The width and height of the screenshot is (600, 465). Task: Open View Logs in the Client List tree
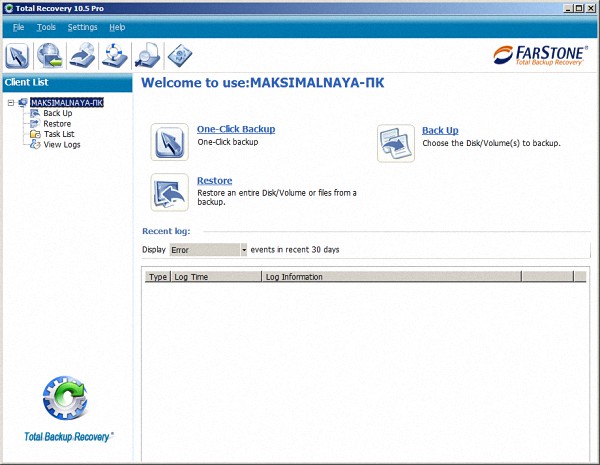tap(61, 145)
